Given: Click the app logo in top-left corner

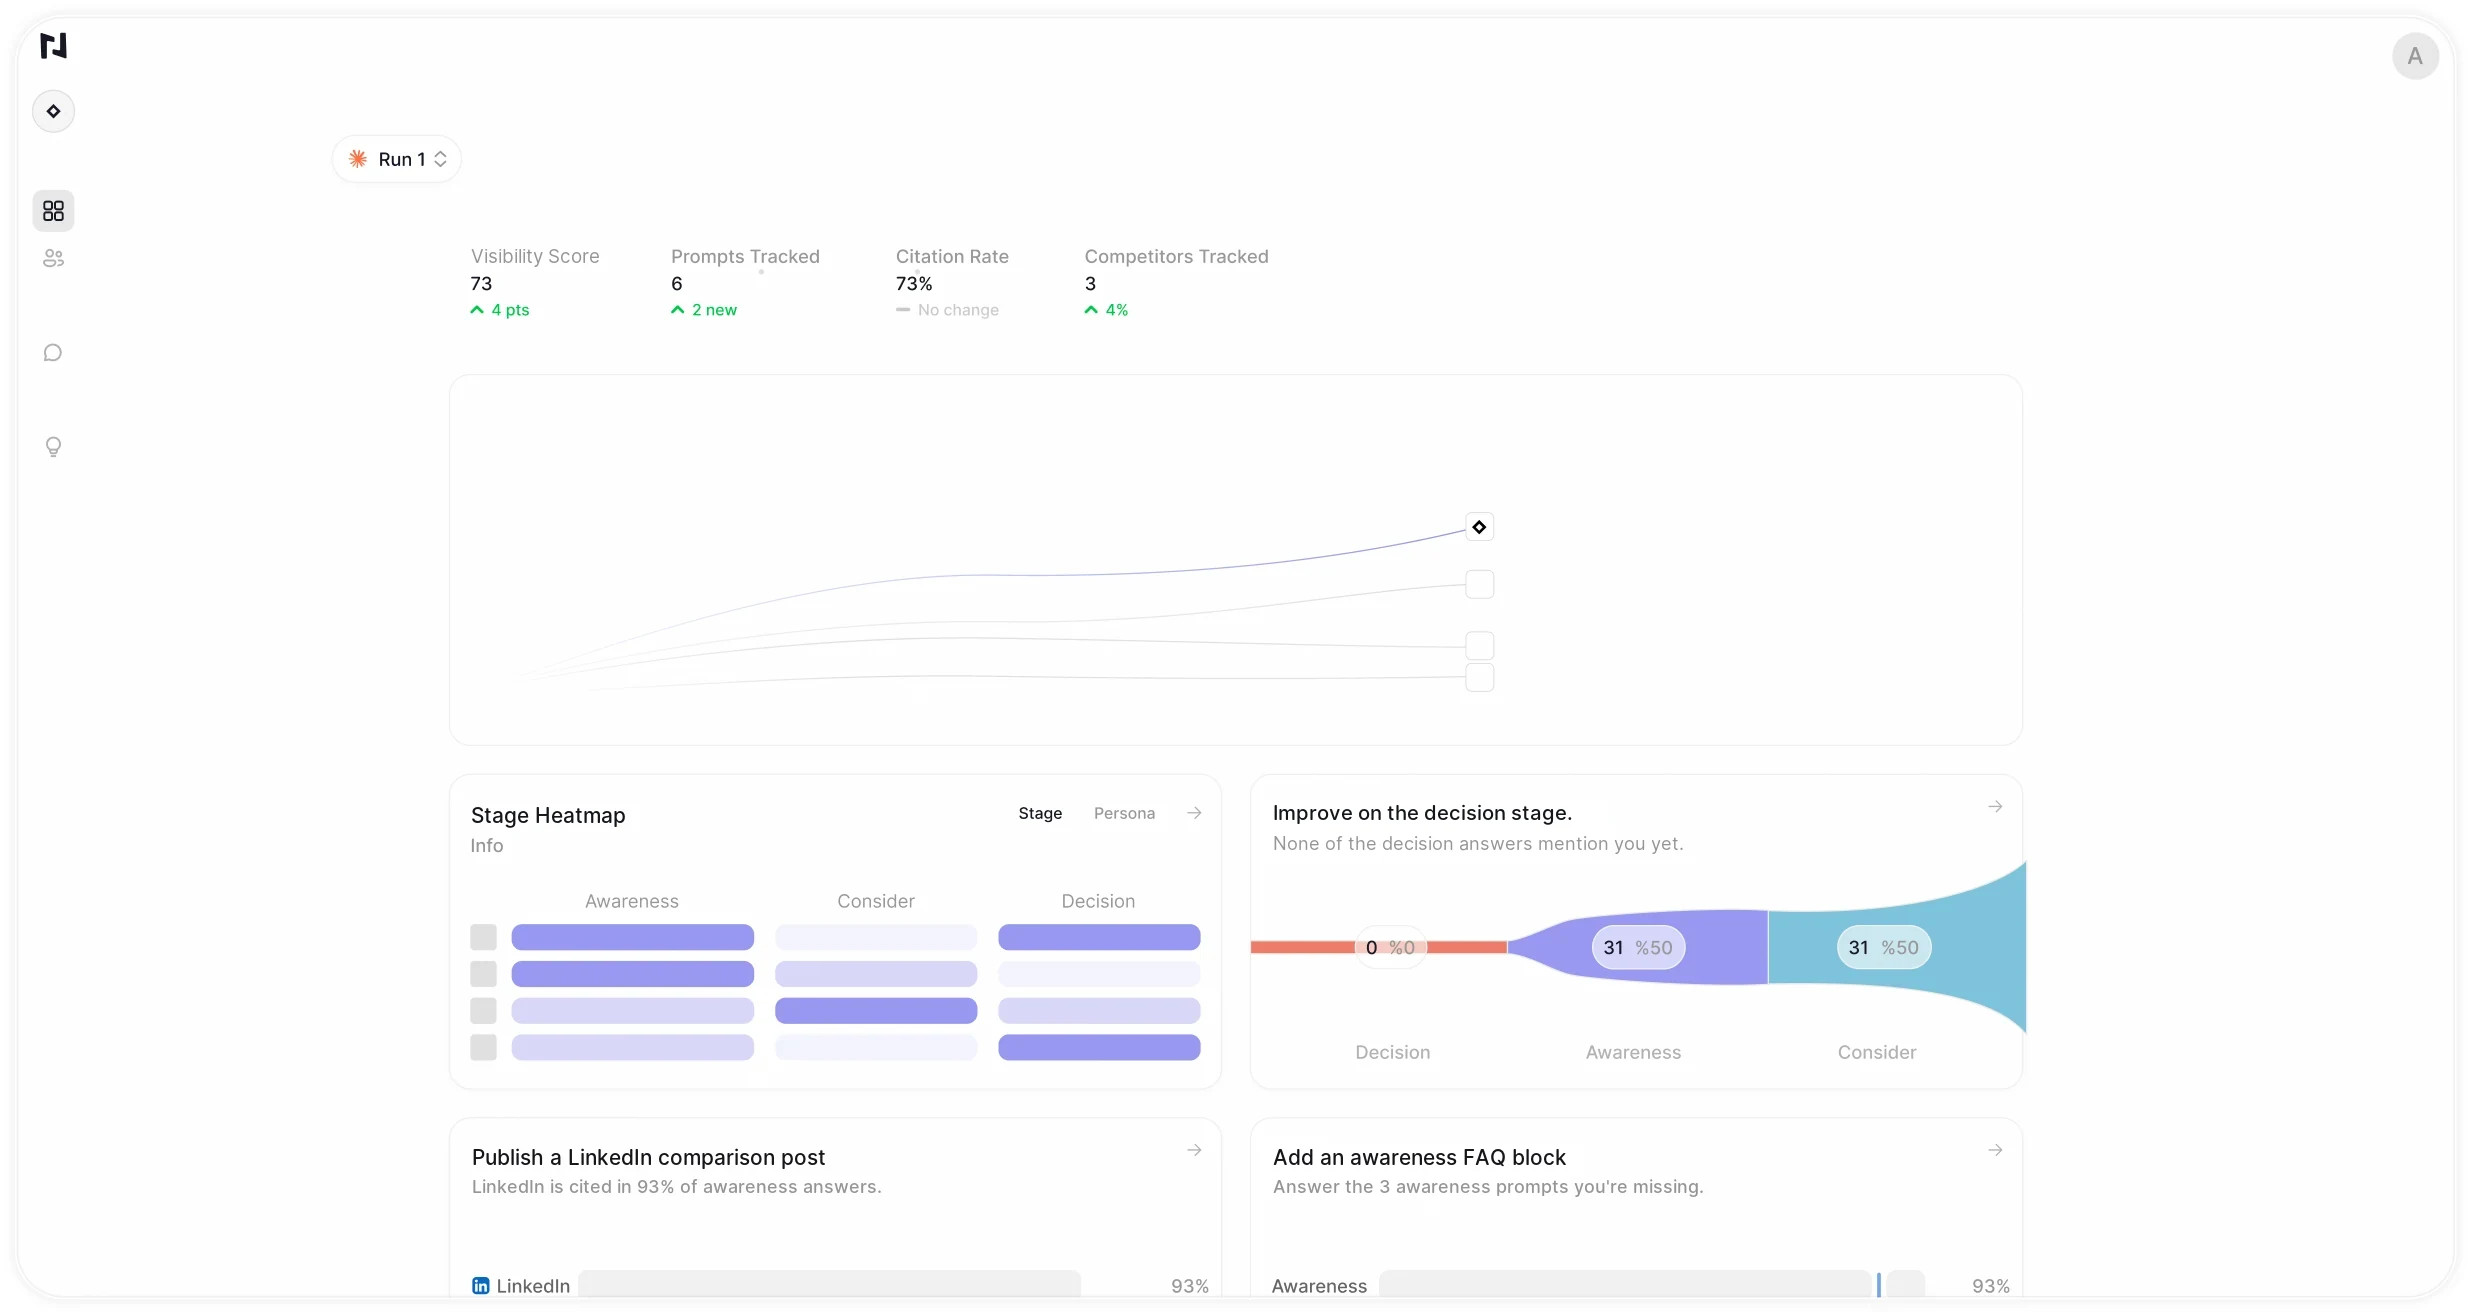Looking at the screenshot, I should click(53, 46).
